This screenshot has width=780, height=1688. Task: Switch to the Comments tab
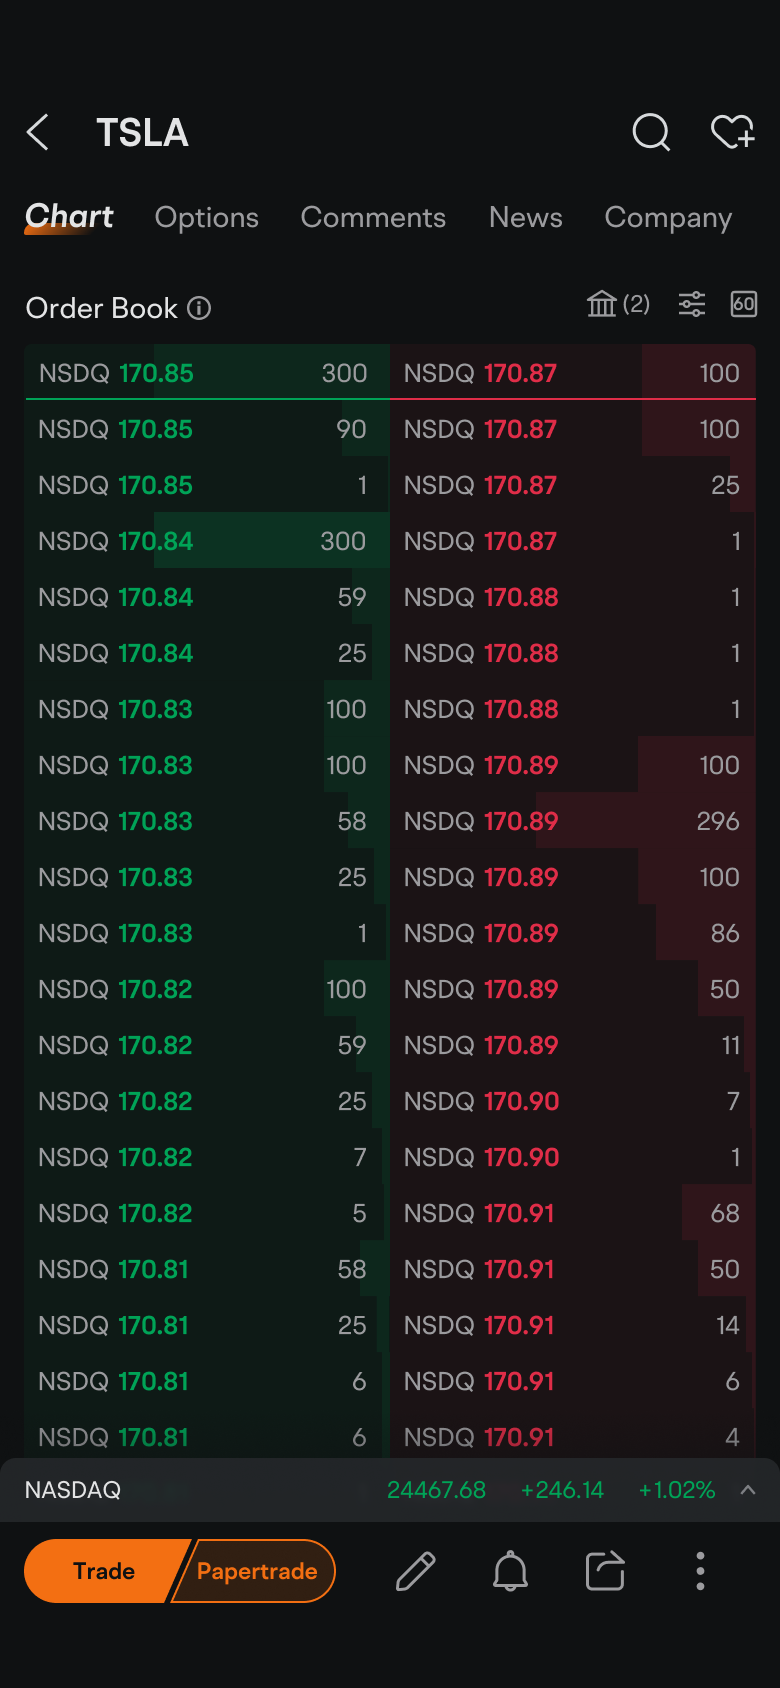[x=373, y=218]
